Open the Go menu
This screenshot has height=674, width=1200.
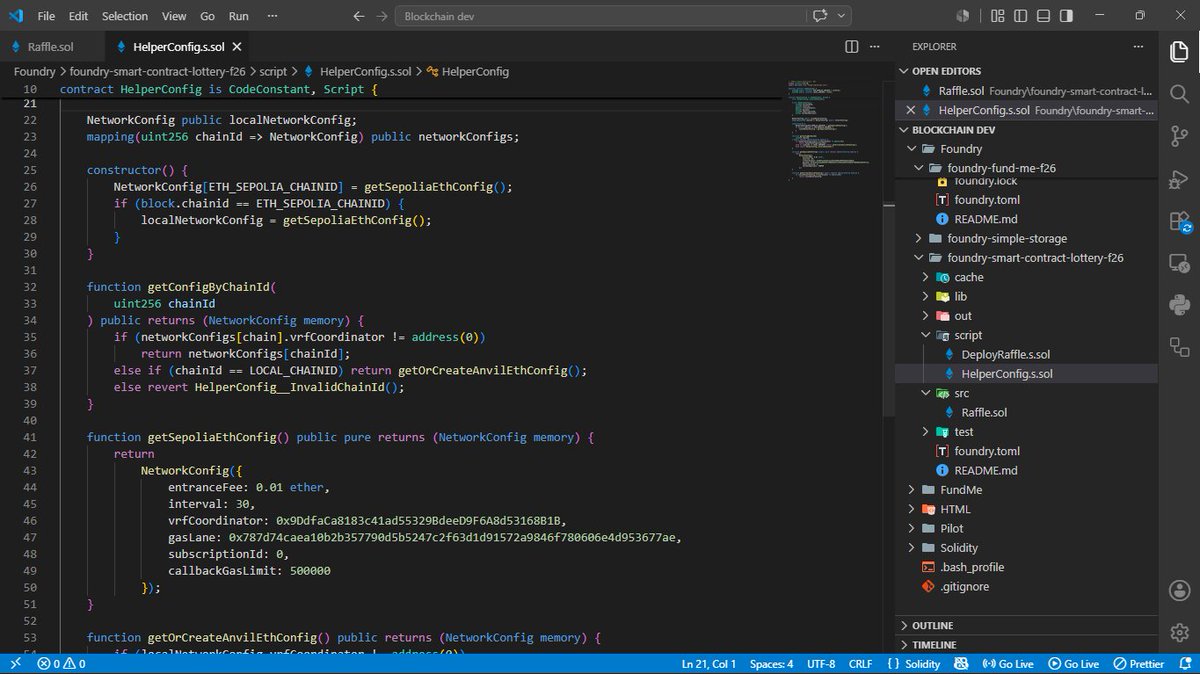click(x=207, y=16)
